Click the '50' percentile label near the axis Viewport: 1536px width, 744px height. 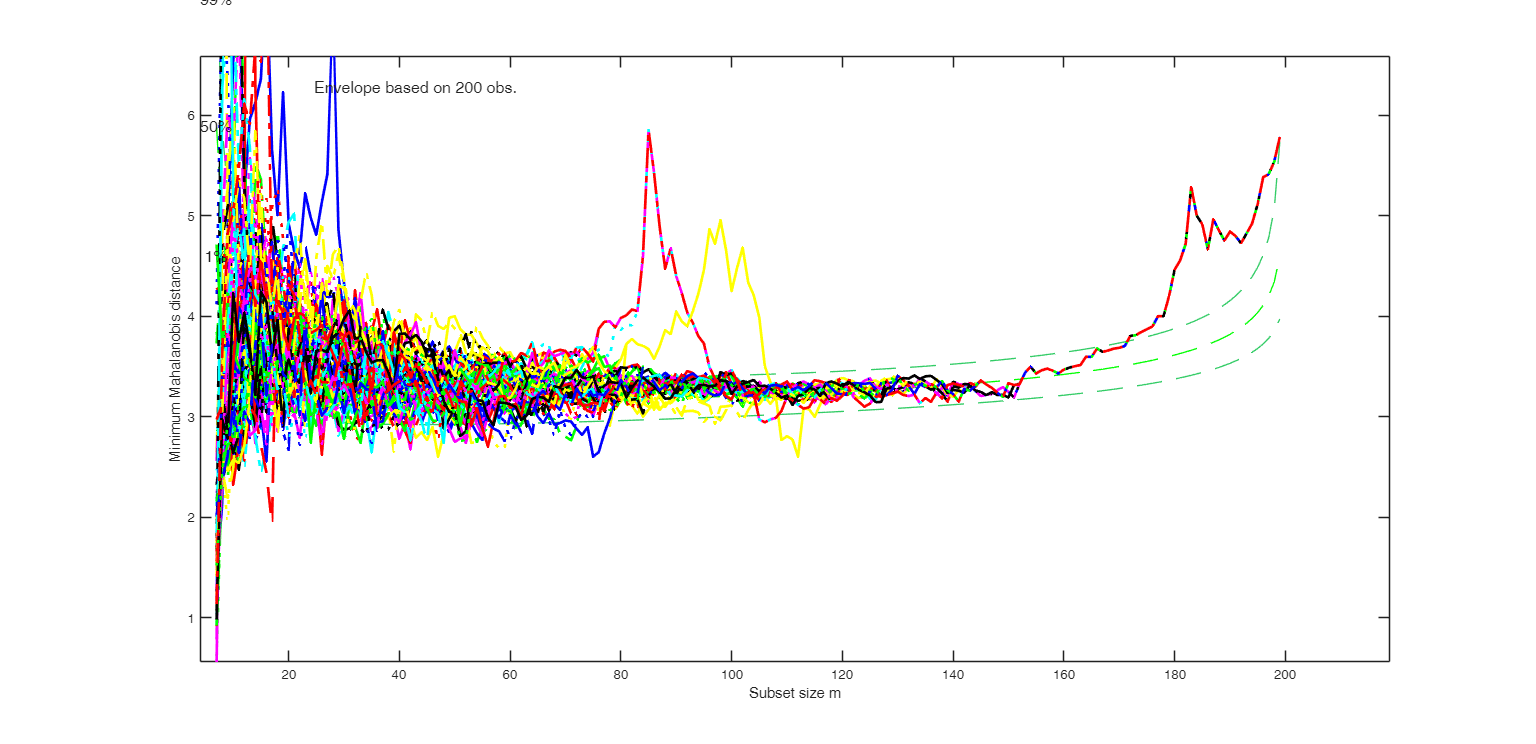coord(210,127)
